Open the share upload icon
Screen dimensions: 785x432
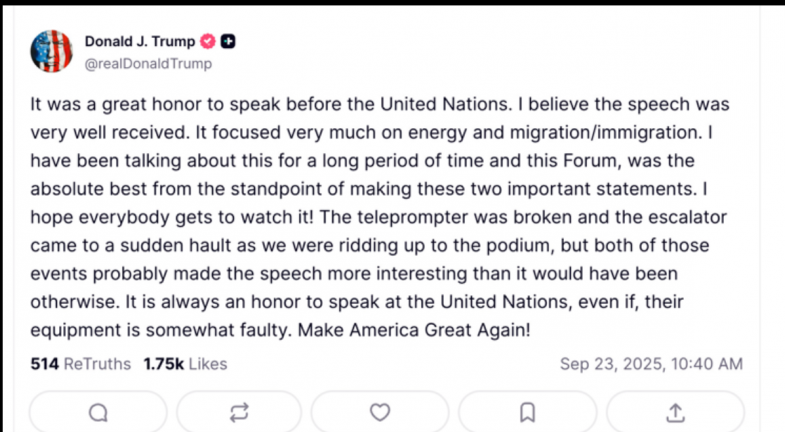pyautogui.click(x=675, y=412)
